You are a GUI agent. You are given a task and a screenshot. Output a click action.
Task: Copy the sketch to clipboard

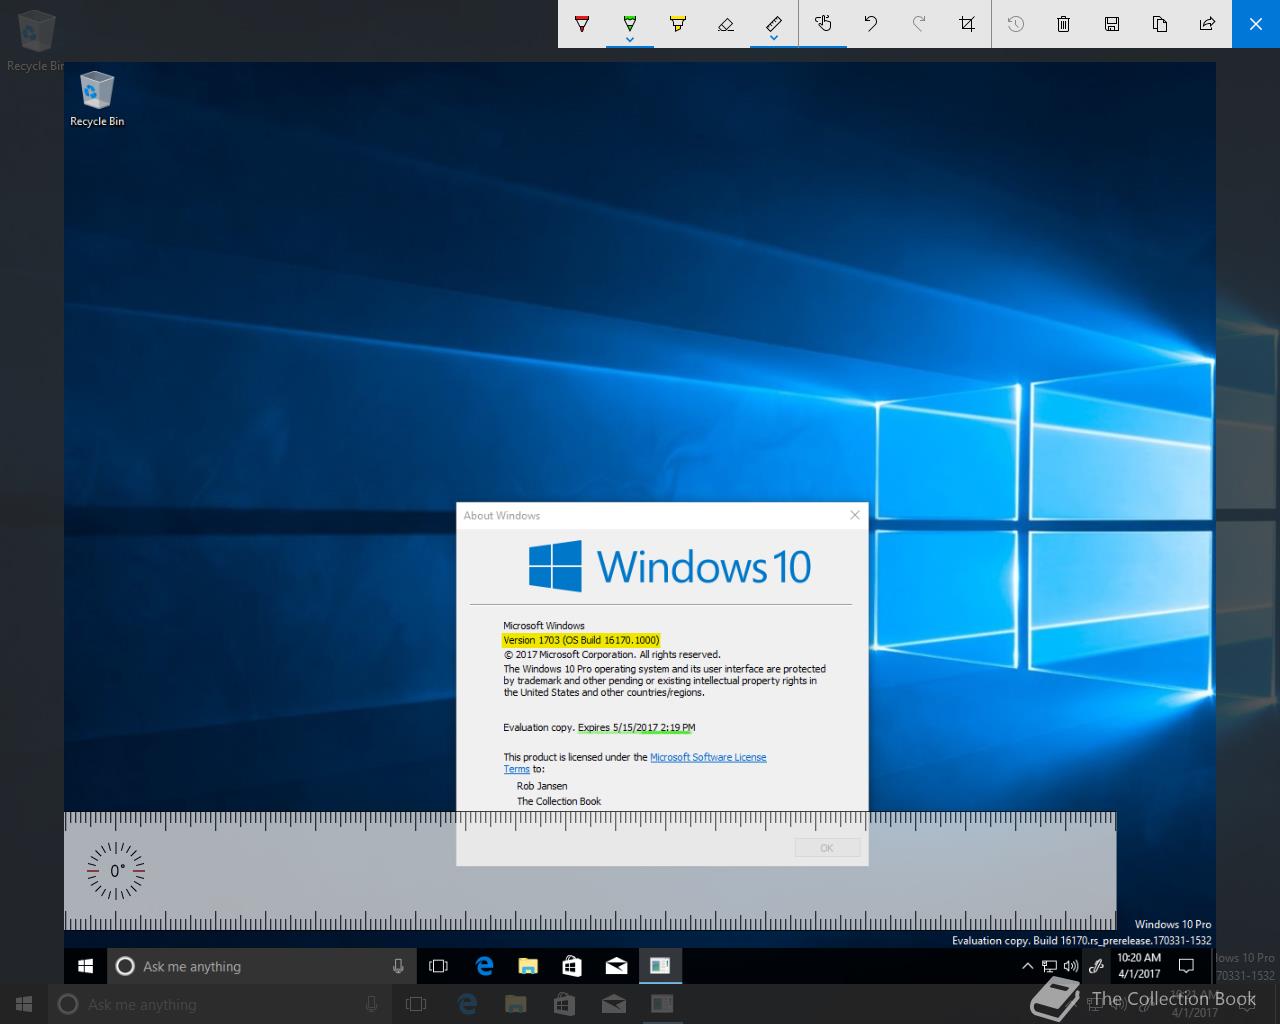point(1160,23)
